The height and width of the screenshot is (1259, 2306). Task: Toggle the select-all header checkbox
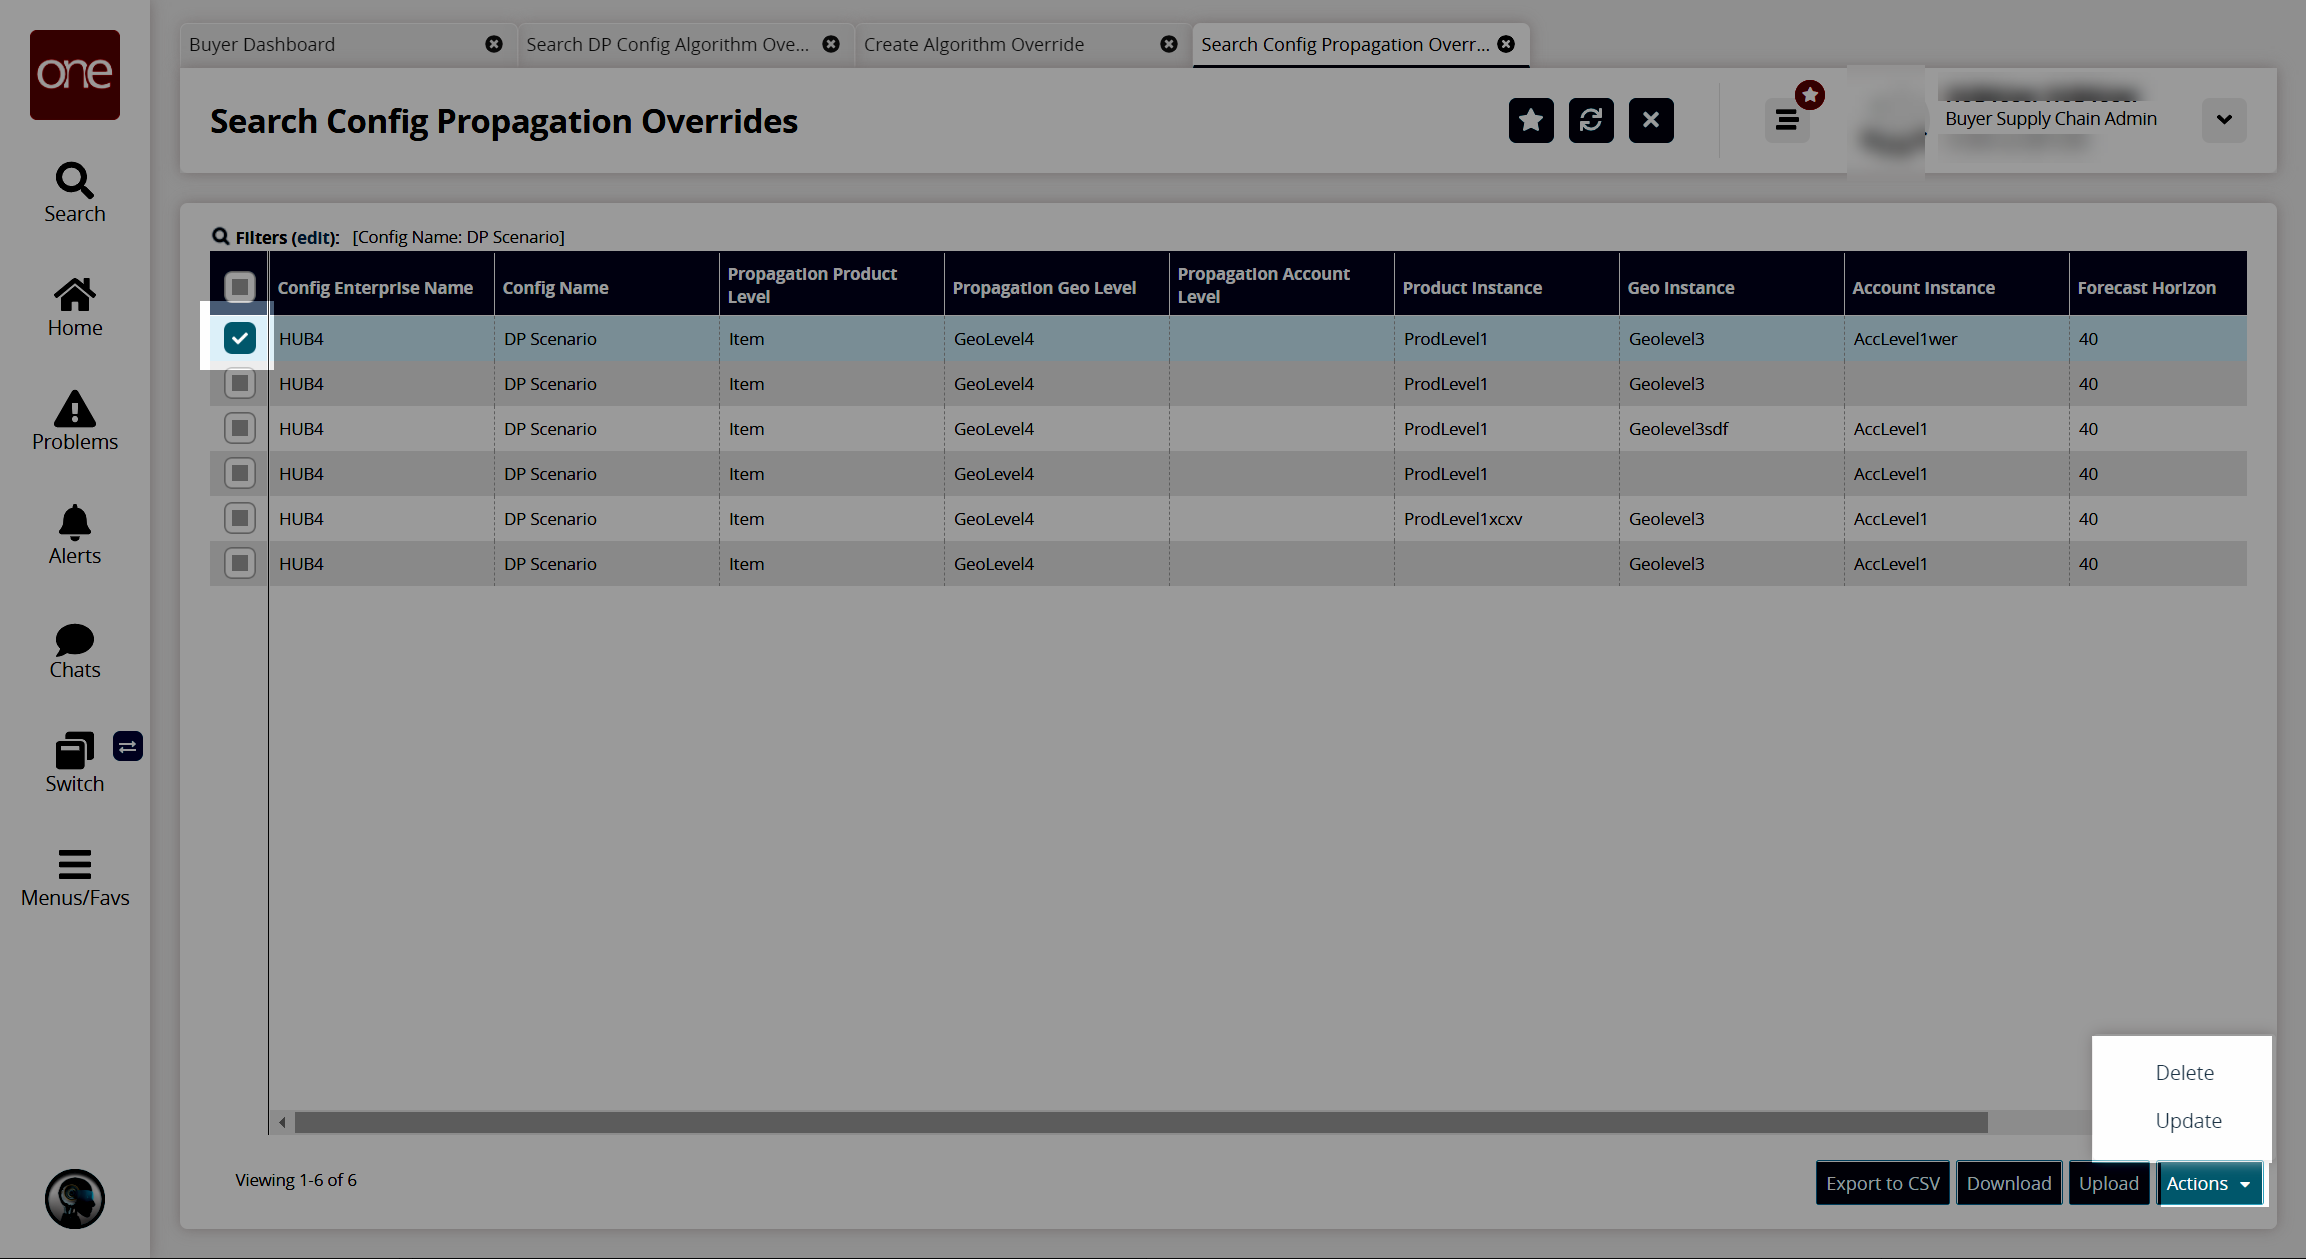(240, 287)
